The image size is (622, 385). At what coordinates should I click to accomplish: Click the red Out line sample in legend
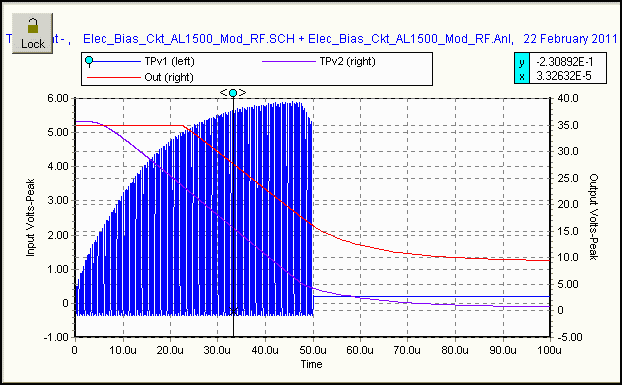[x=113, y=77]
